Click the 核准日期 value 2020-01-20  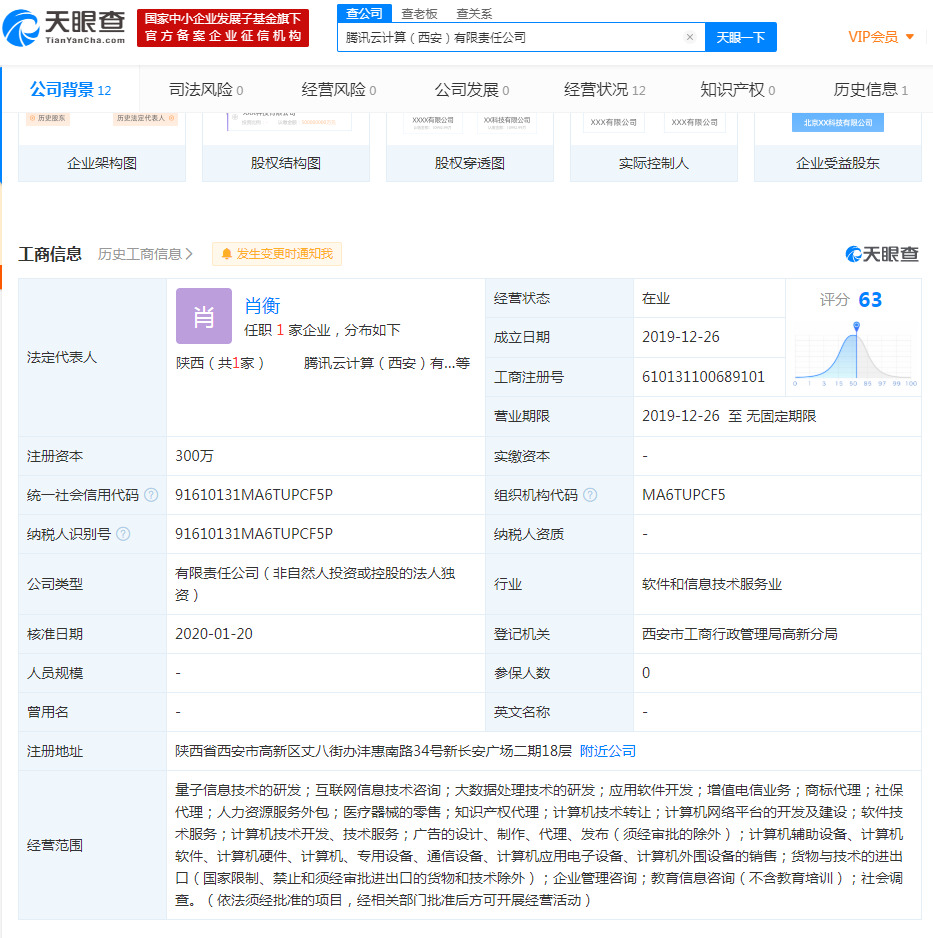pos(214,634)
